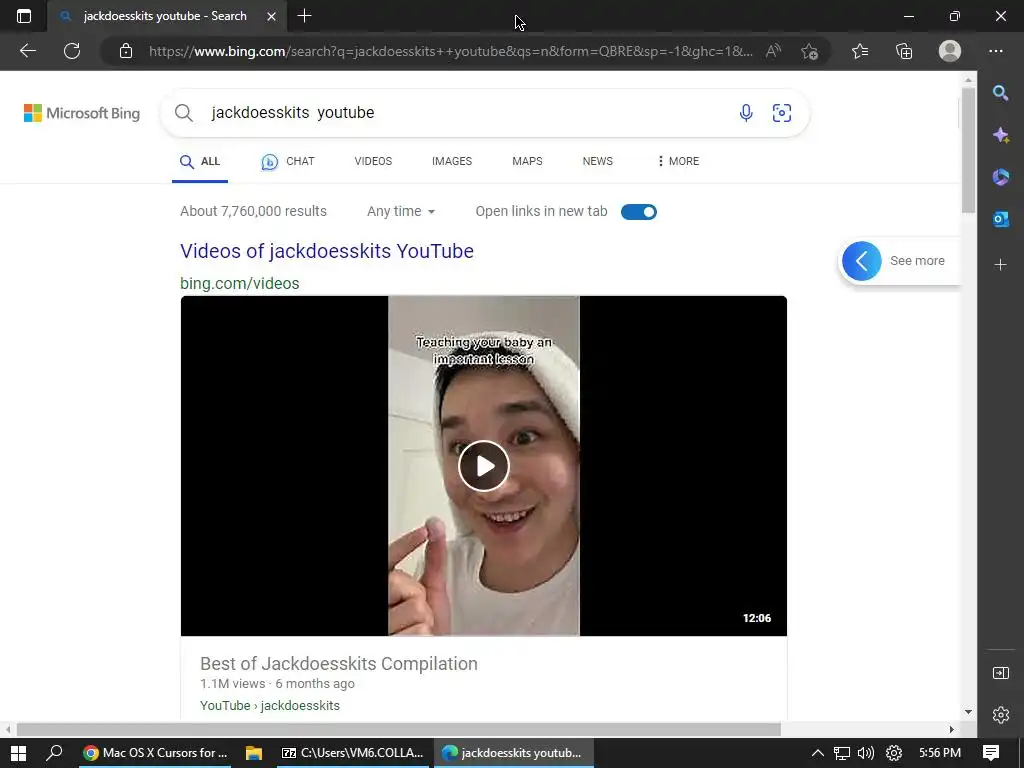Switch to the MAPS tab
The image size is (1024, 768).
point(527,161)
